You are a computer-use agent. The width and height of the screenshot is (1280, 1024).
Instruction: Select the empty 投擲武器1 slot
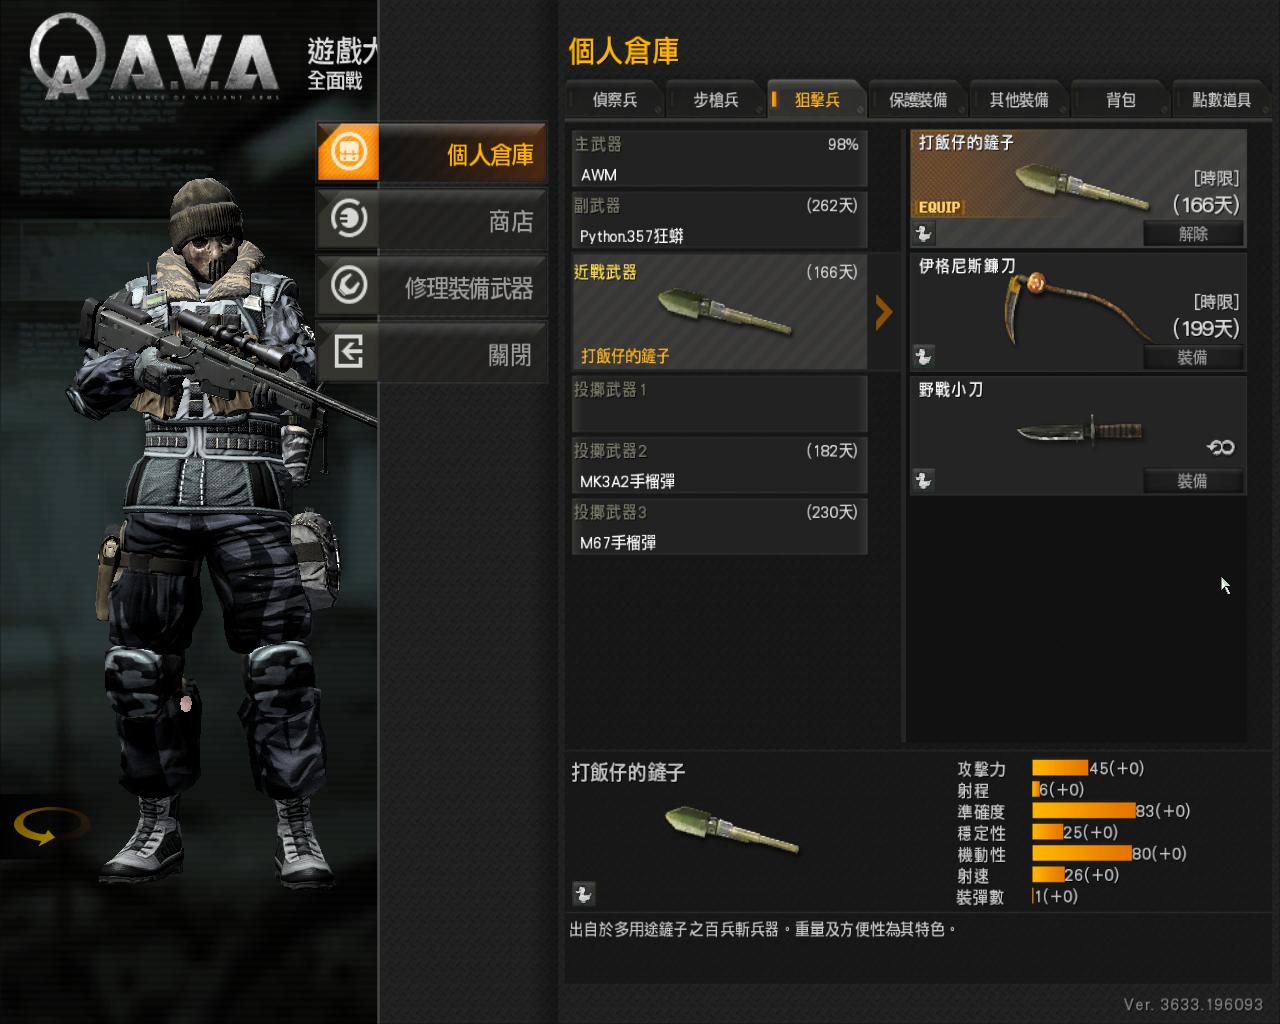point(719,404)
